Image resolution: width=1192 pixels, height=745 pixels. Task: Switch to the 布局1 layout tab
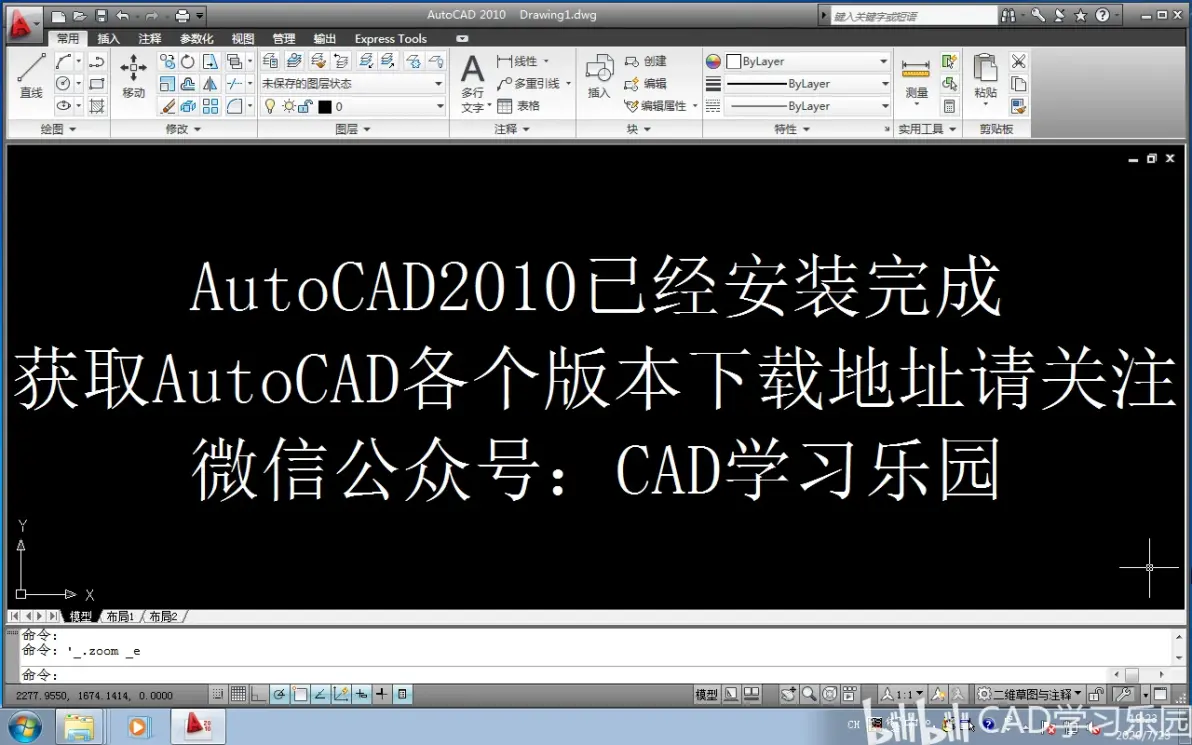click(x=120, y=617)
